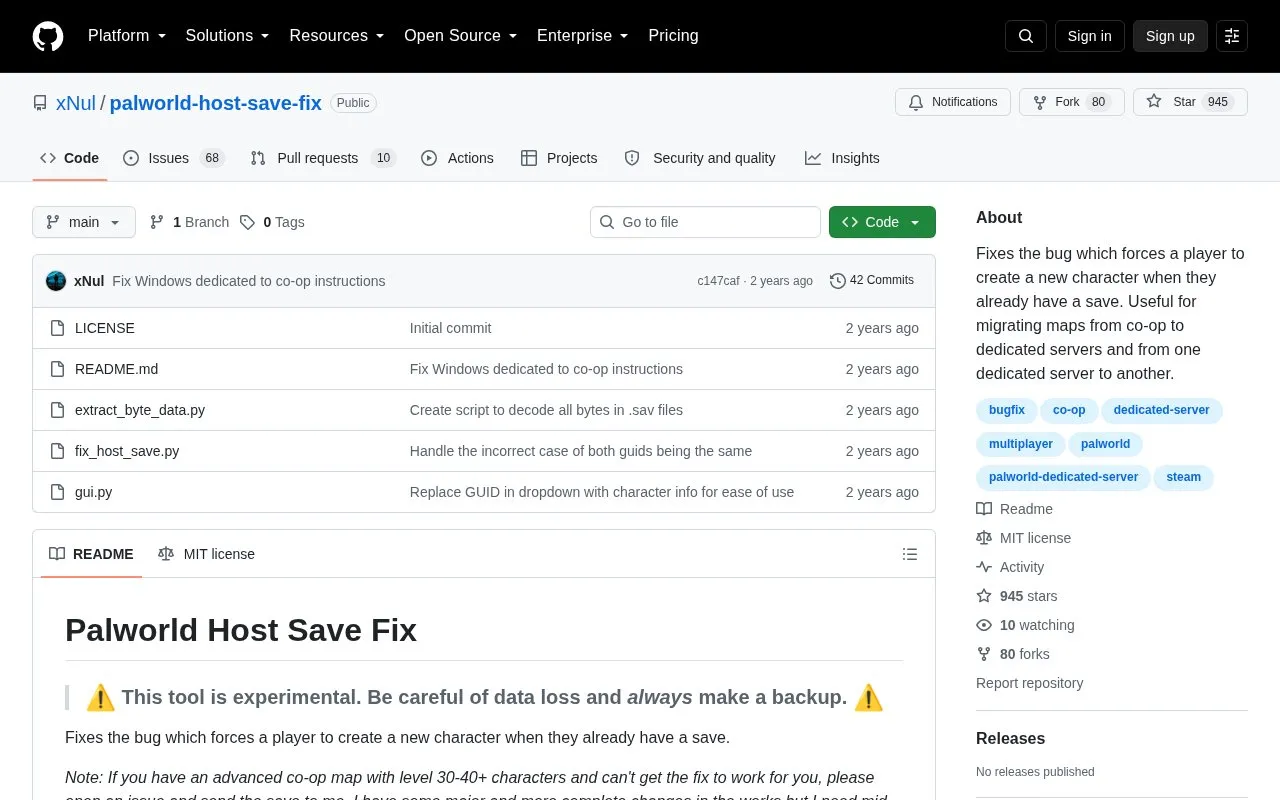Open the Actions tab
1280x800 pixels.
pos(457,158)
